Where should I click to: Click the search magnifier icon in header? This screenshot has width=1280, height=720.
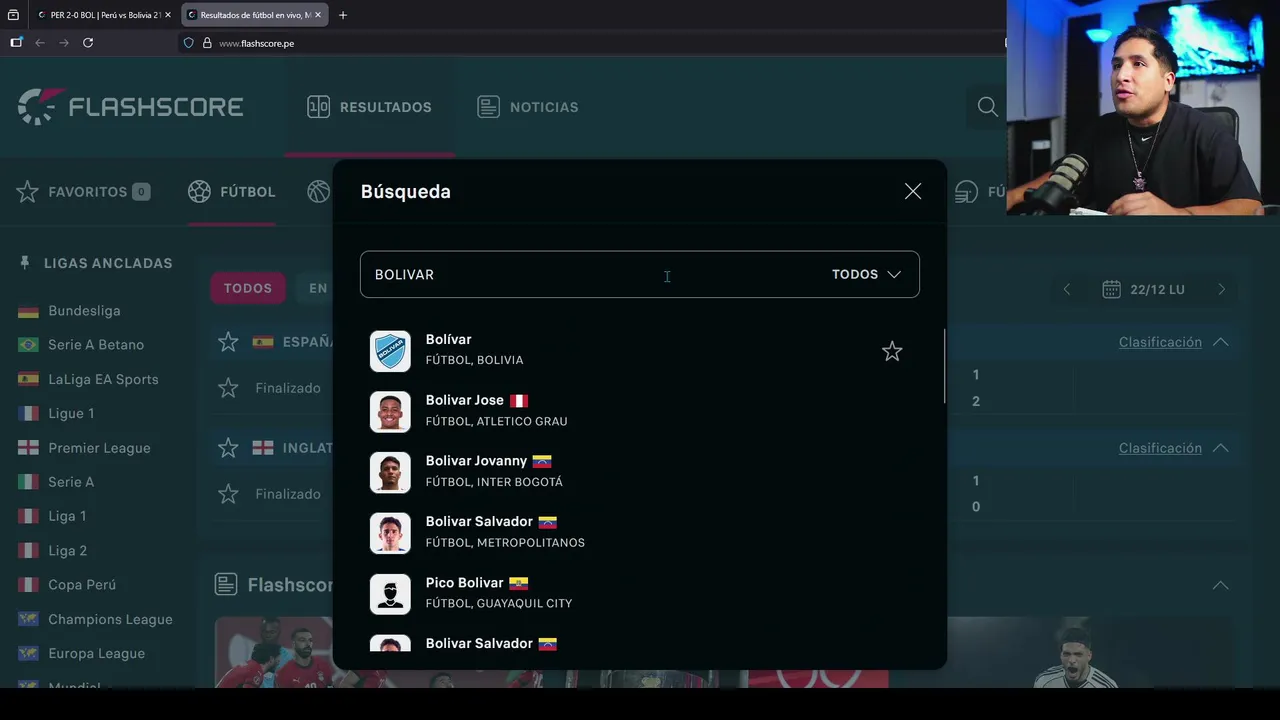tap(987, 107)
